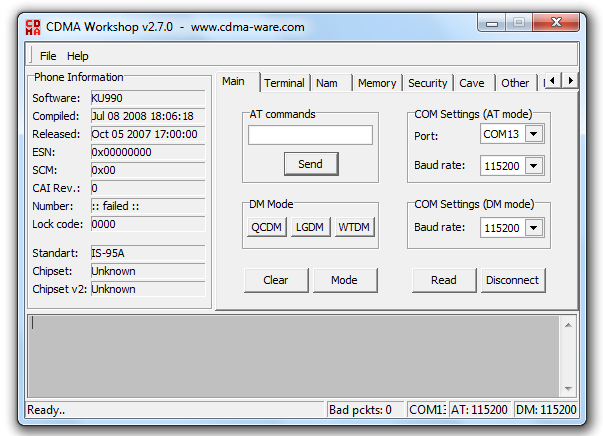
Task: Switch to the Security tab
Action: (427, 83)
